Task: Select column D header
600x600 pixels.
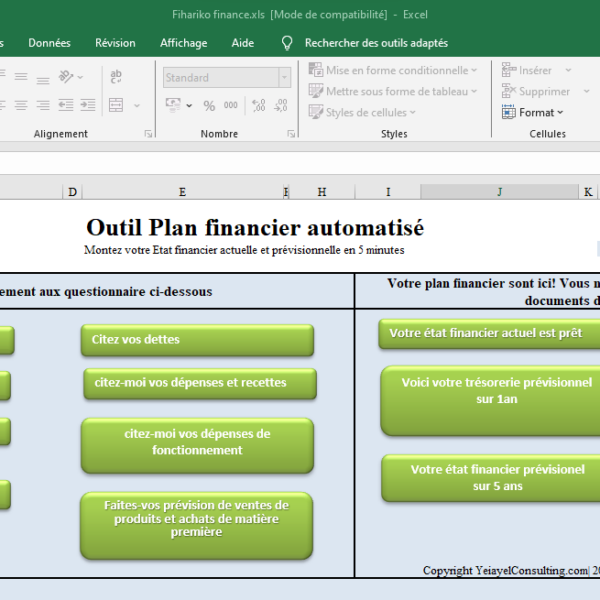Action: 72,192
